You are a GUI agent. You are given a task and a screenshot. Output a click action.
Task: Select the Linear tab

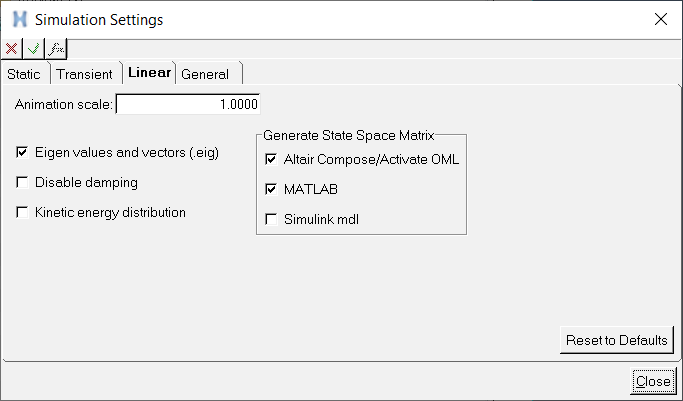click(149, 72)
